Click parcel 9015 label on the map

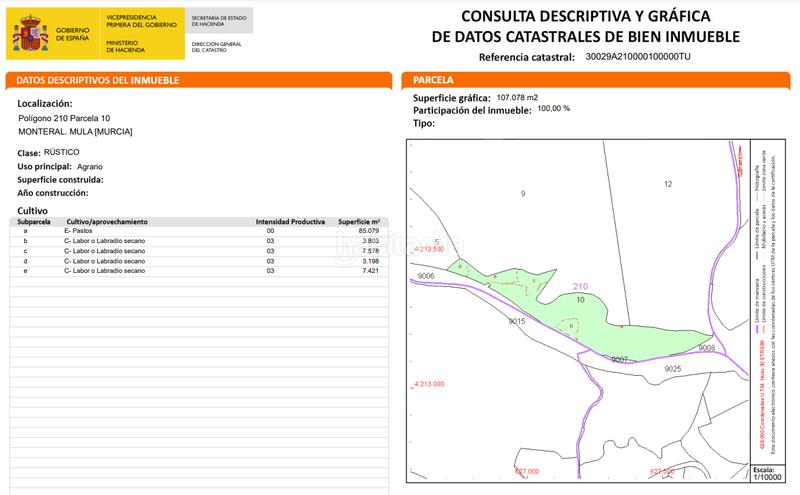coord(516,321)
